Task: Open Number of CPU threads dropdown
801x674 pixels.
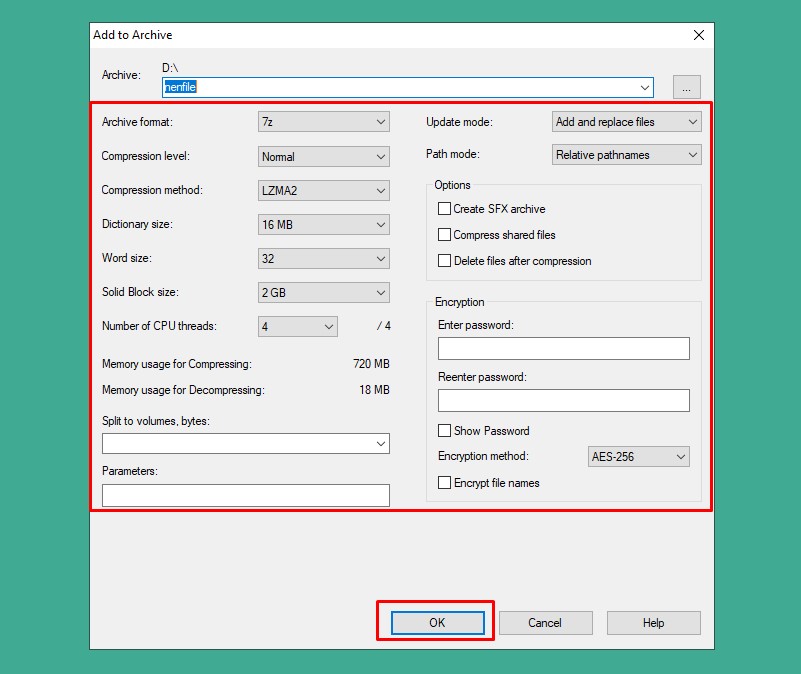Action: click(298, 327)
